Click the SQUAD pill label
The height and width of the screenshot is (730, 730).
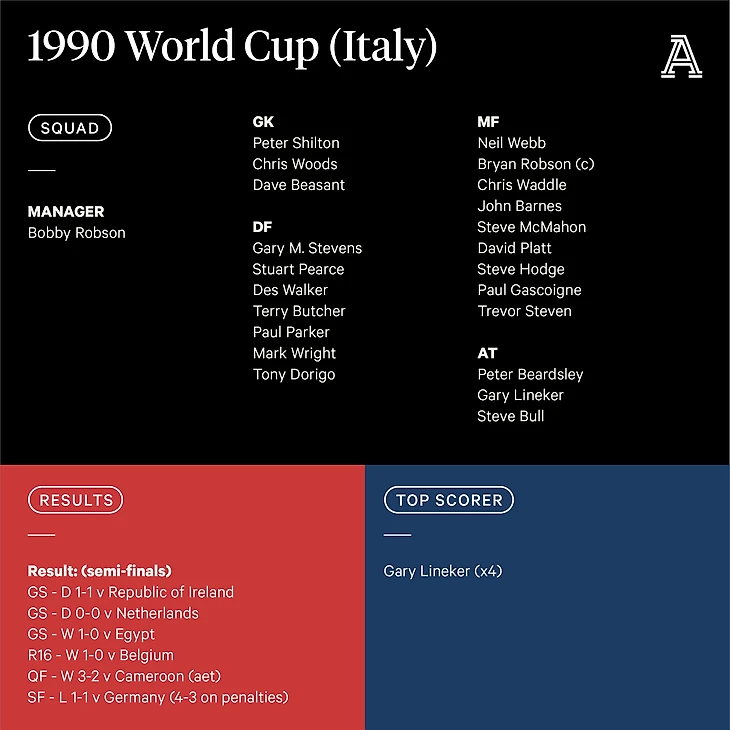(69, 128)
